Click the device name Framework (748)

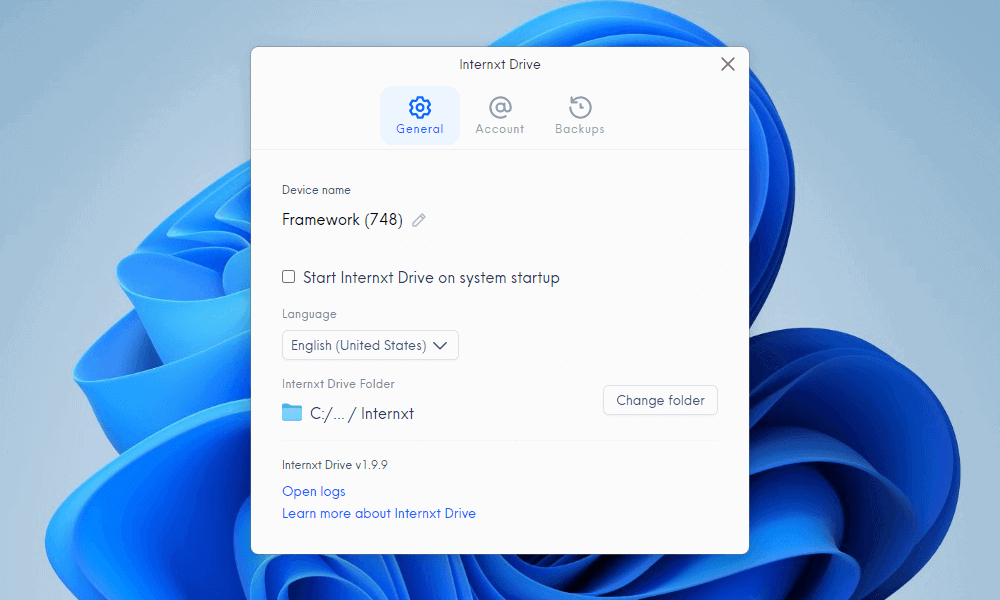344,220
